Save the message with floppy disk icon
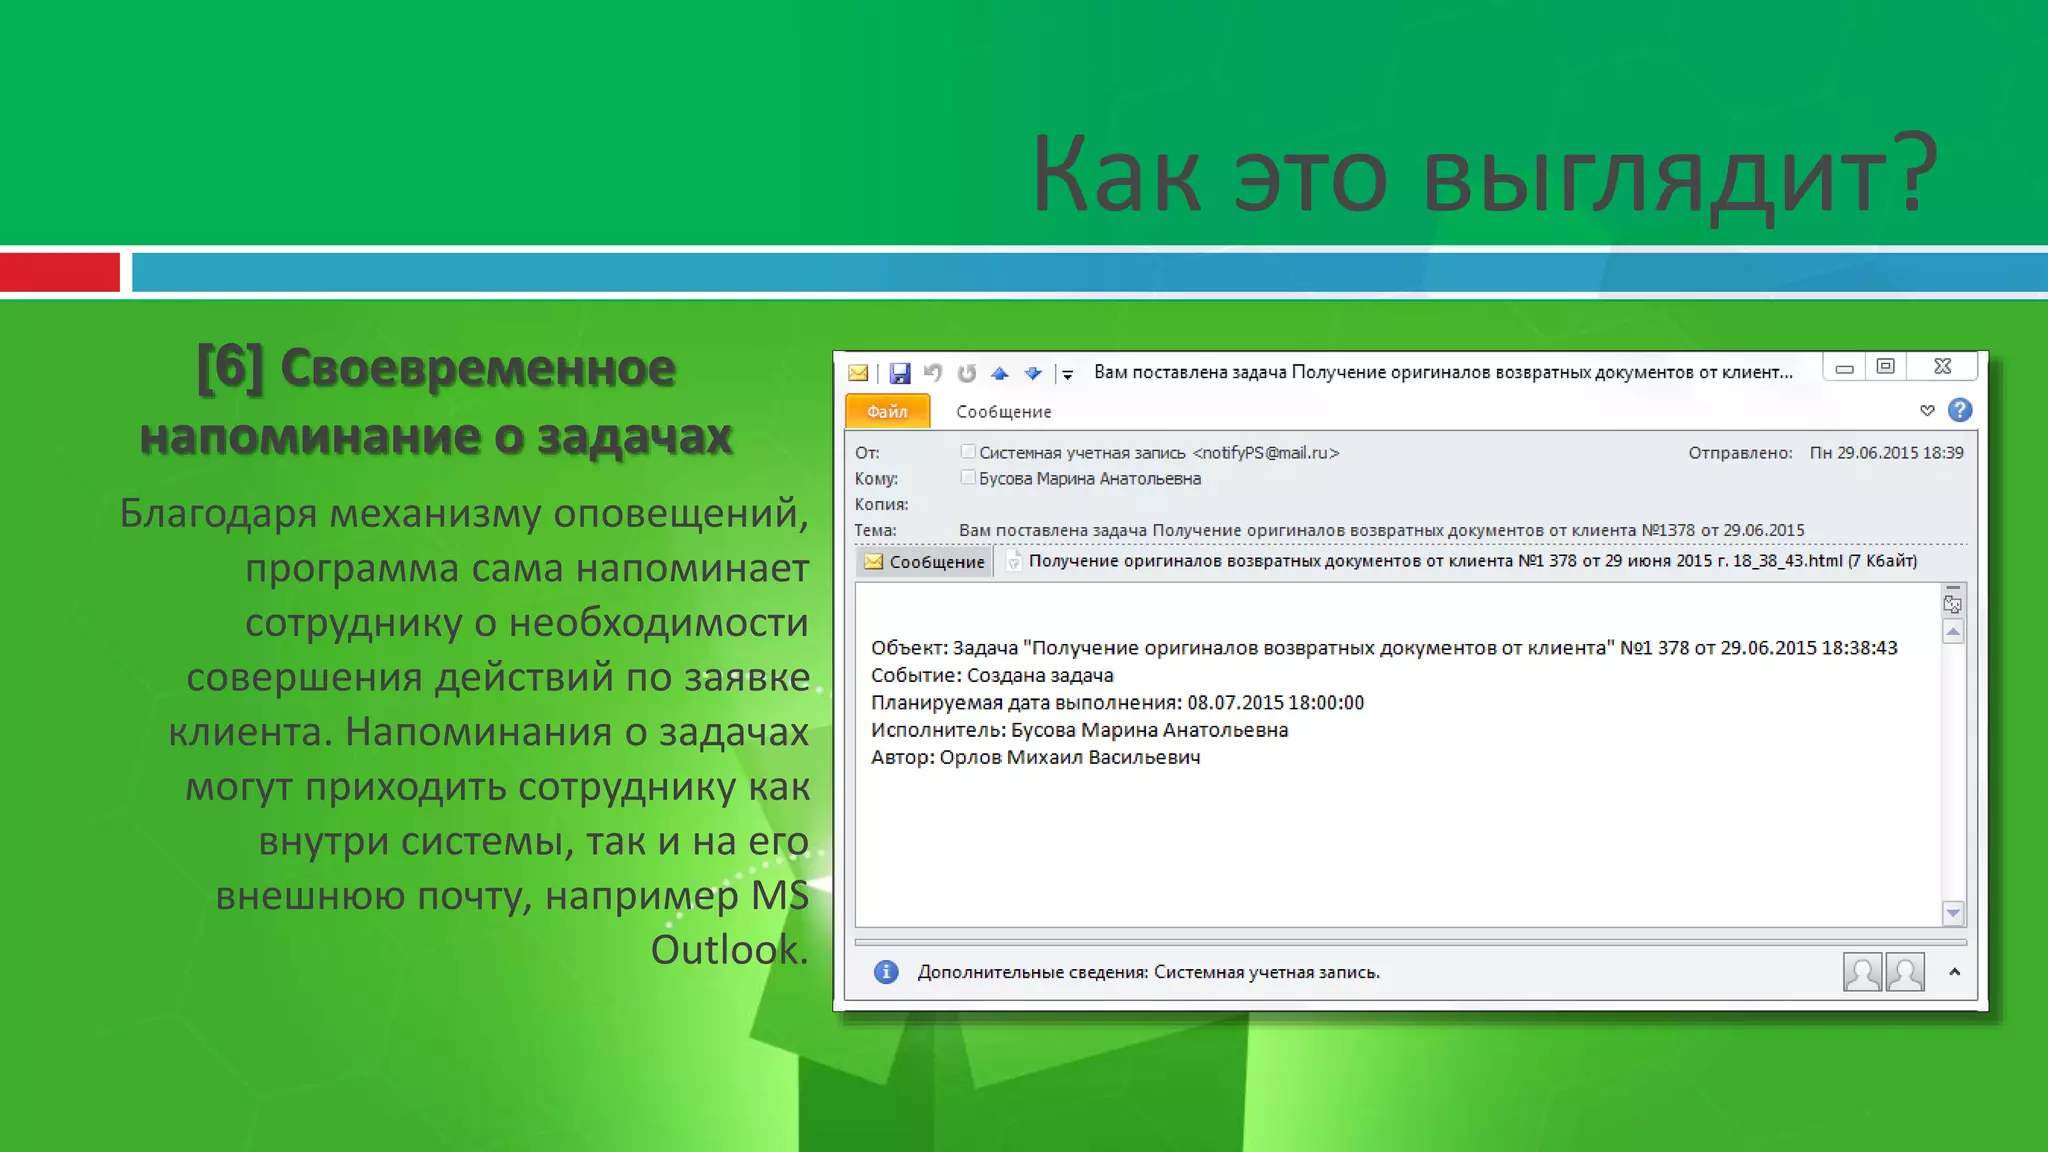 (900, 373)
